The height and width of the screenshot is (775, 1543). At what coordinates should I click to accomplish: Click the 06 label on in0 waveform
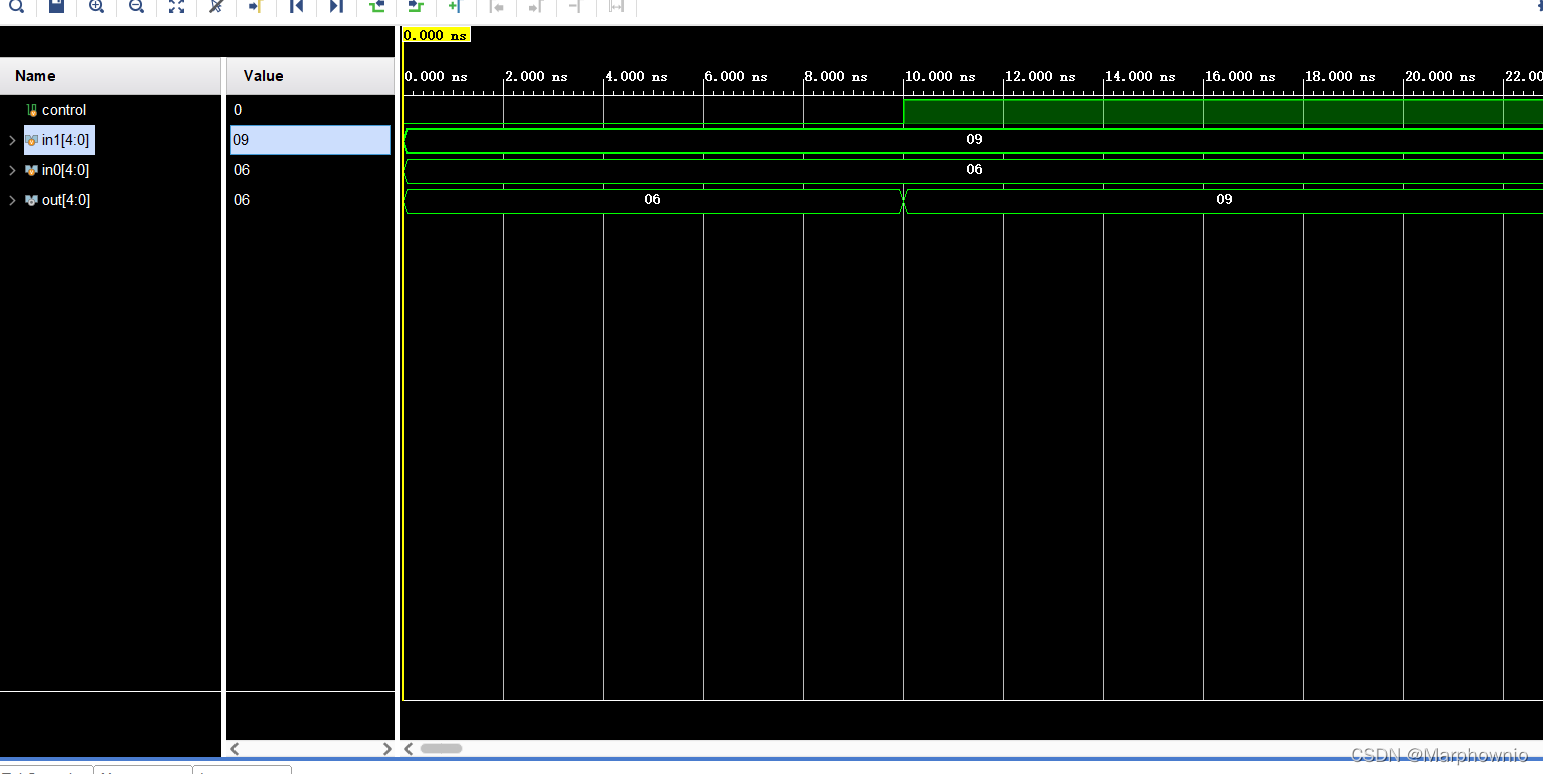tap(974, 170)
